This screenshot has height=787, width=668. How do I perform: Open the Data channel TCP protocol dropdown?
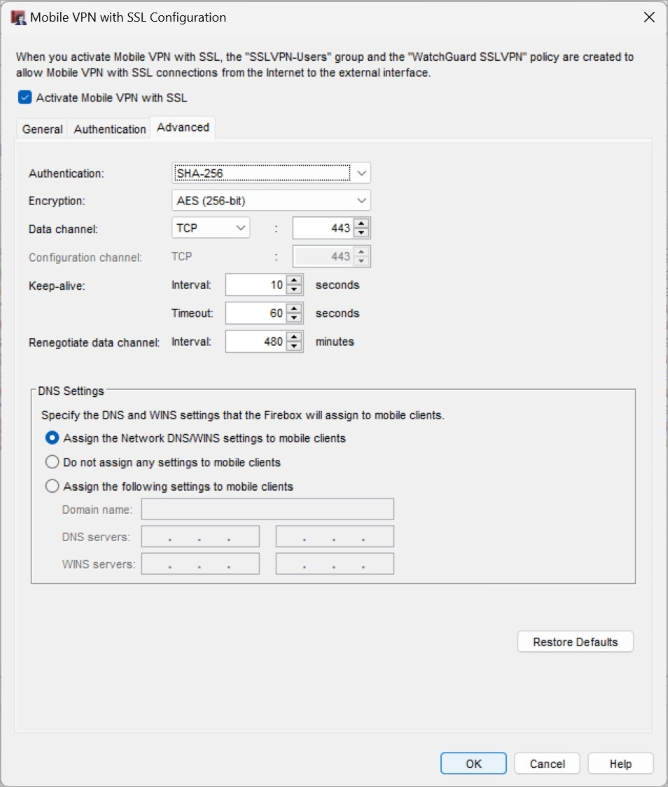[211, 228]
